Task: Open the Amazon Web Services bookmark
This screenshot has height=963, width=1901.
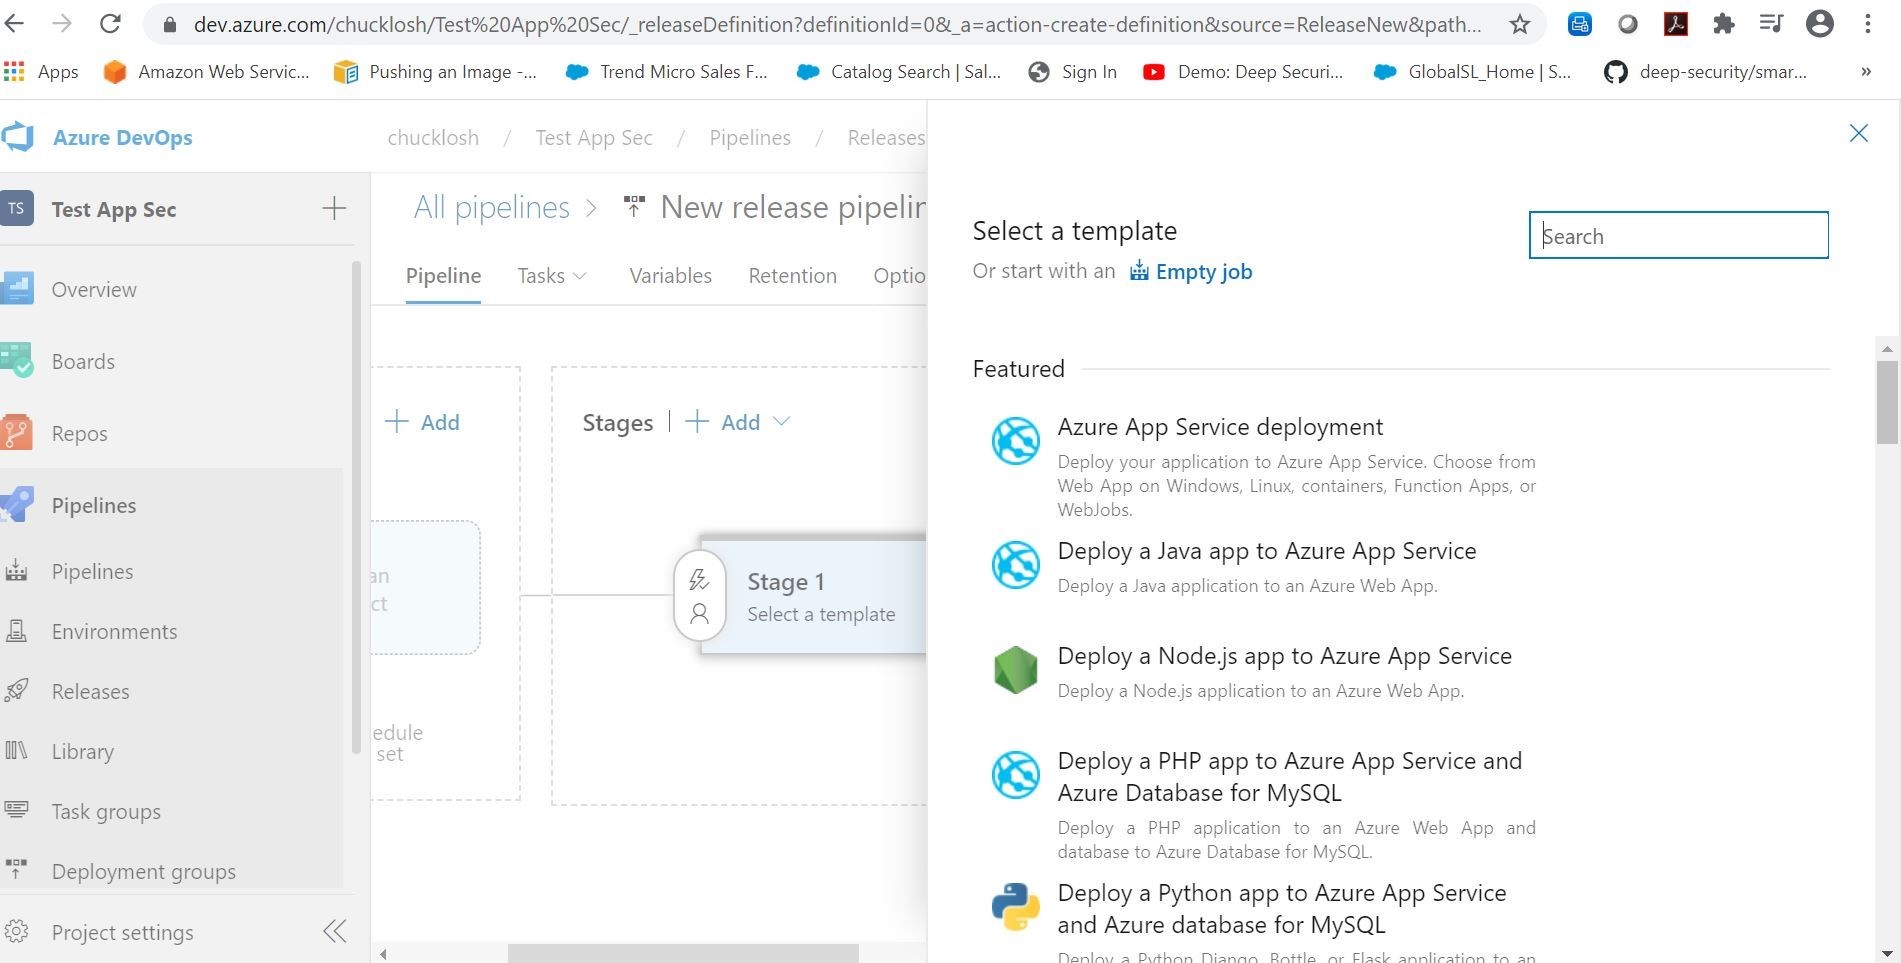Action: [207, 72]
